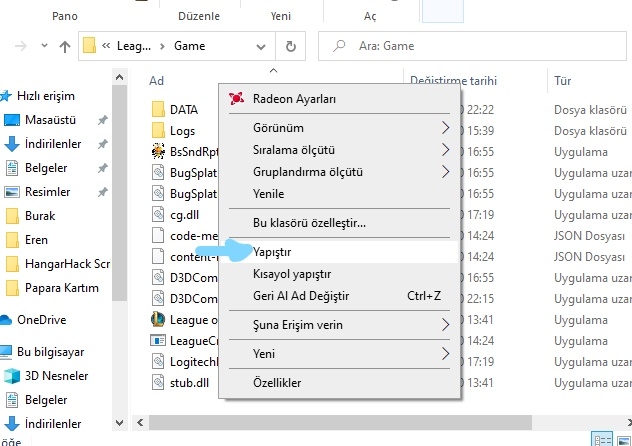Click the Bu bilgisayar computer icon
Screen dimensions: 632x446
coord(6,352)
